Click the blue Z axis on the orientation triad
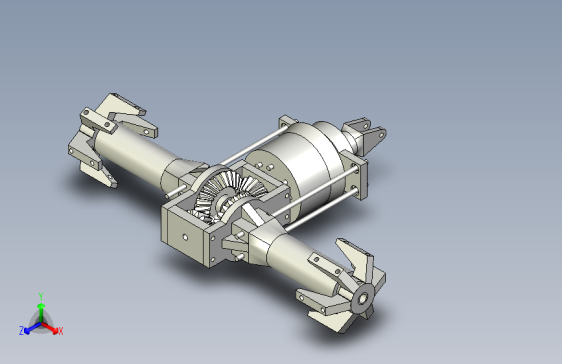Image resolution: width=562 pixels, height=364 pixels. pos(30,329)
